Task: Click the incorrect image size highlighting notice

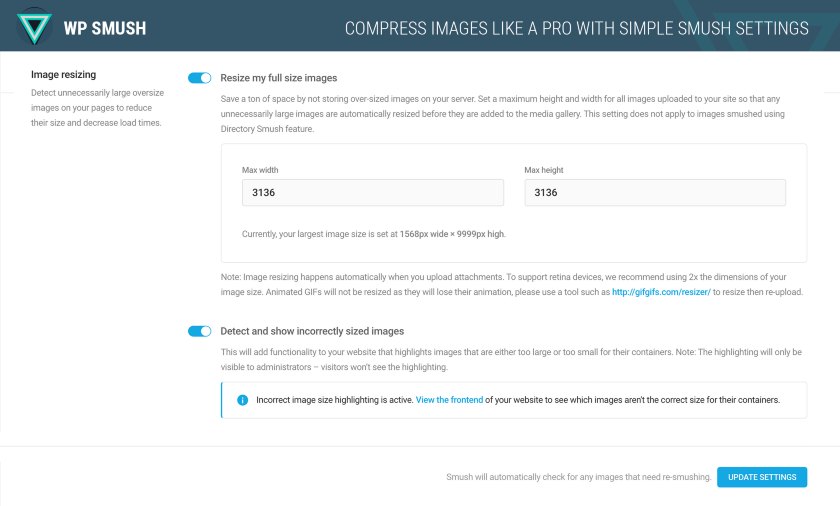Action: (514, 400)
